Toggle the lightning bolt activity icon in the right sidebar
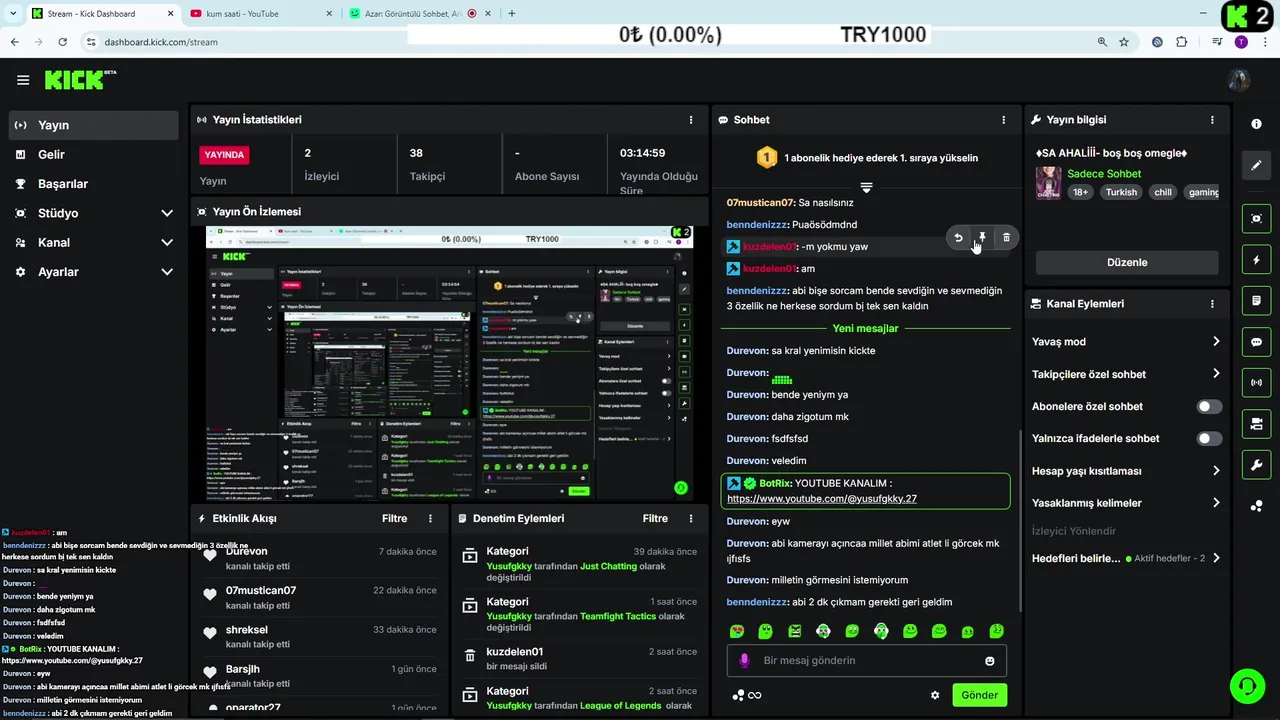The width and height of the screenshot is (1280, 720). (1256, 260)
